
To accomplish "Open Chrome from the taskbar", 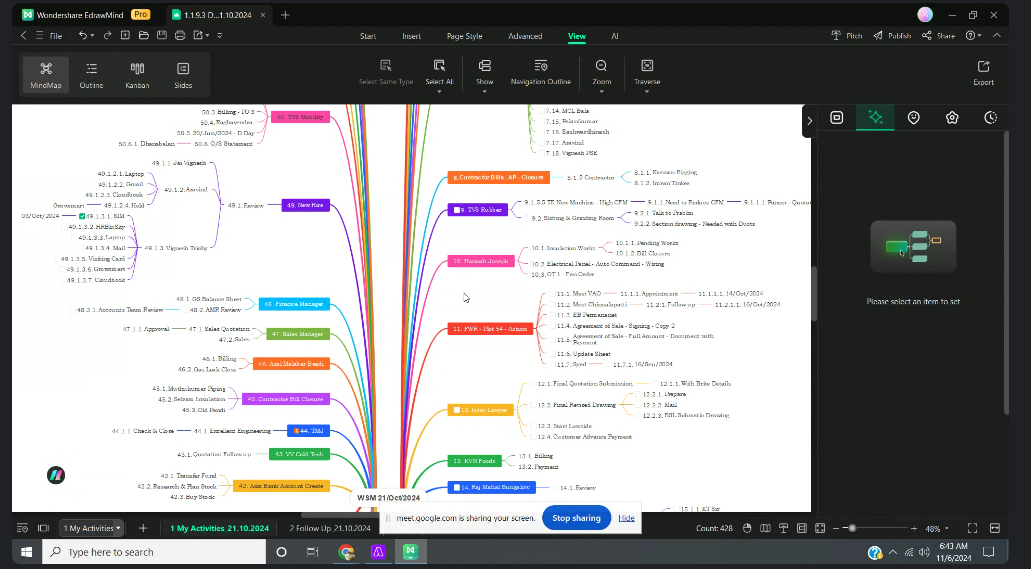I will pyautogui.click(x=347, y=552).
